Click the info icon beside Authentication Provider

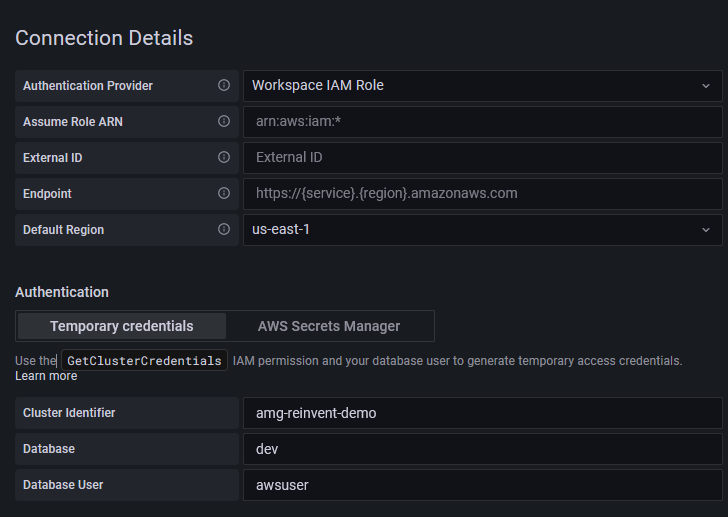click(224, 86)
